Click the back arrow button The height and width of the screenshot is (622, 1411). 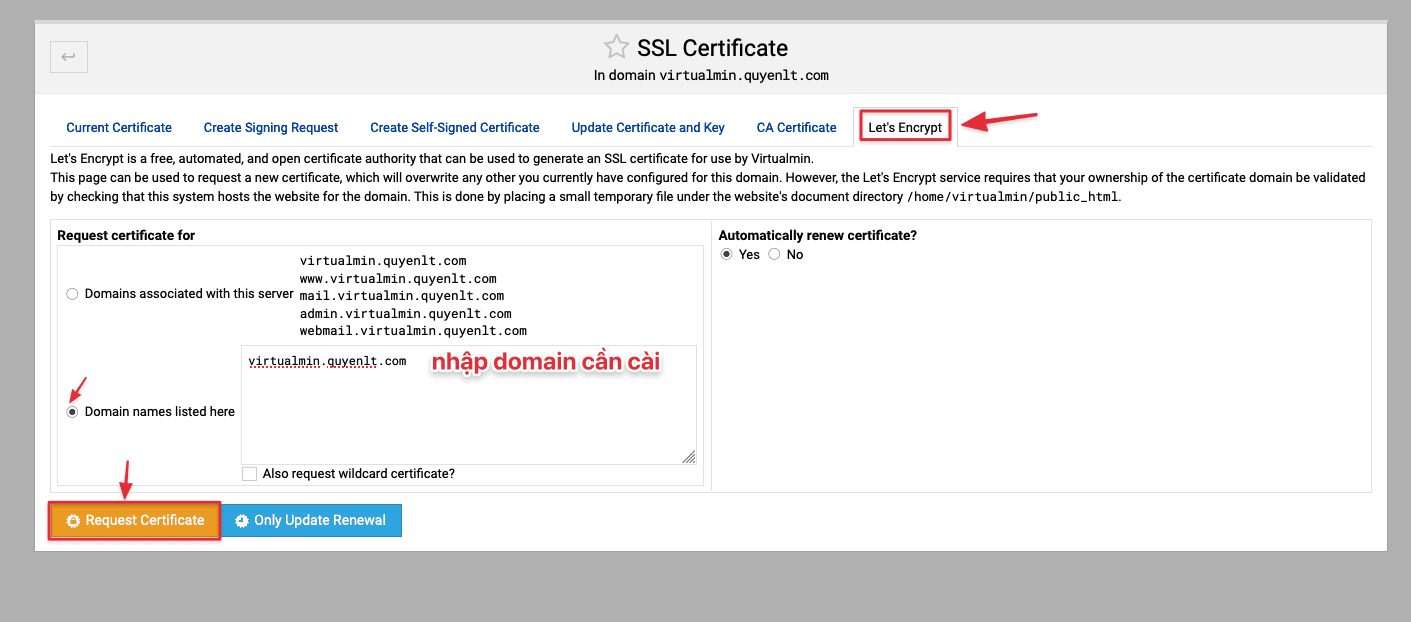[x=69, y=57]
